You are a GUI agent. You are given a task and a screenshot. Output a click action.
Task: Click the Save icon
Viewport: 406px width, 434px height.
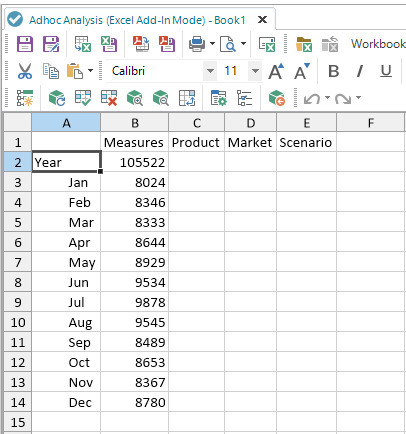pos(25,44)
